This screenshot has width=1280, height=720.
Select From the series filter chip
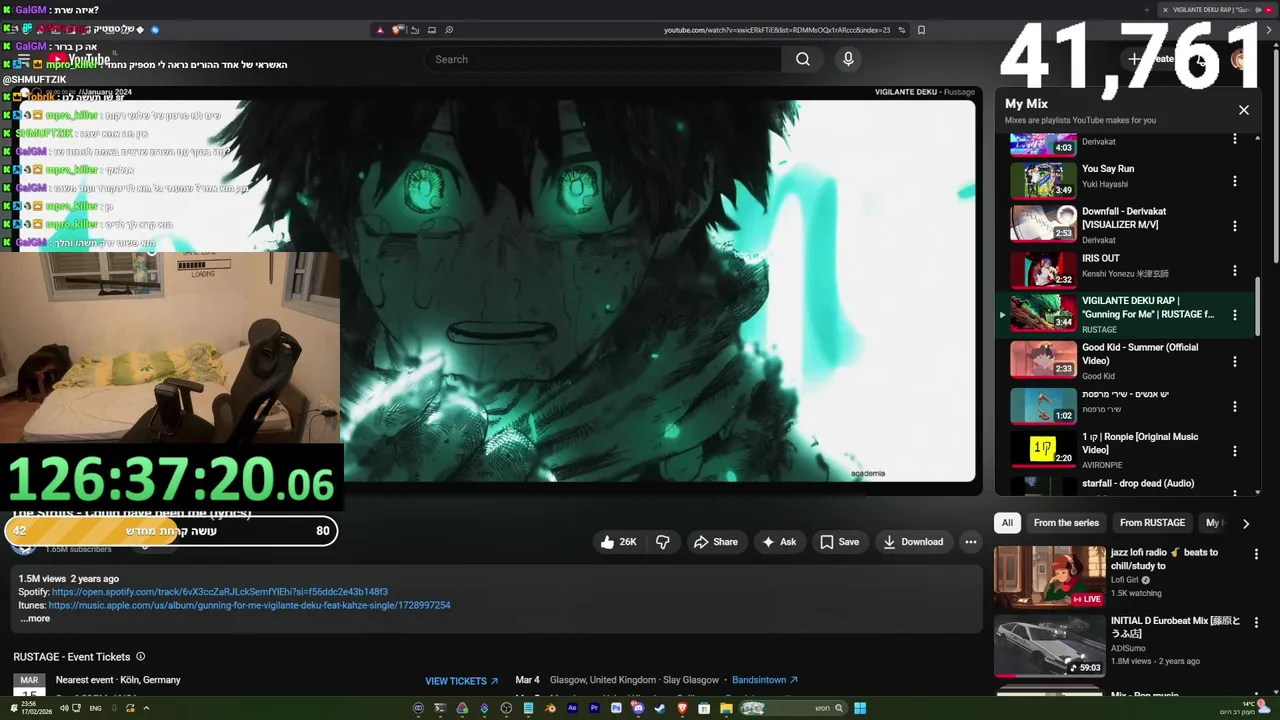(1066, 523)
